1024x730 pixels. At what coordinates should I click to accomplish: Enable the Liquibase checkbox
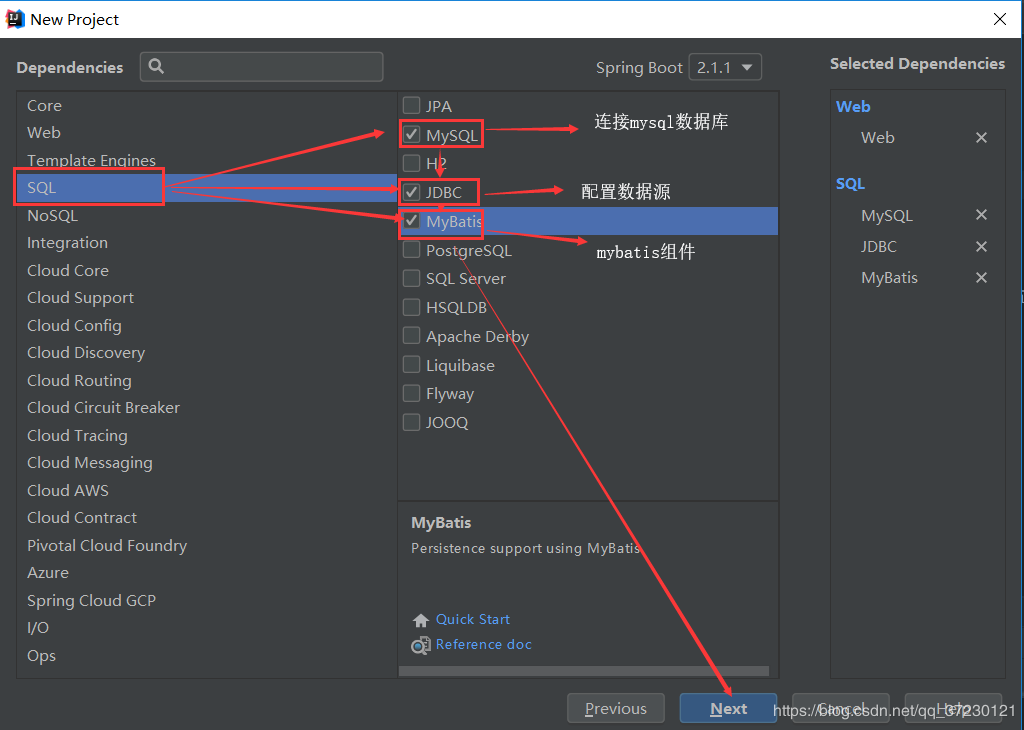click(x=411, y=364)
